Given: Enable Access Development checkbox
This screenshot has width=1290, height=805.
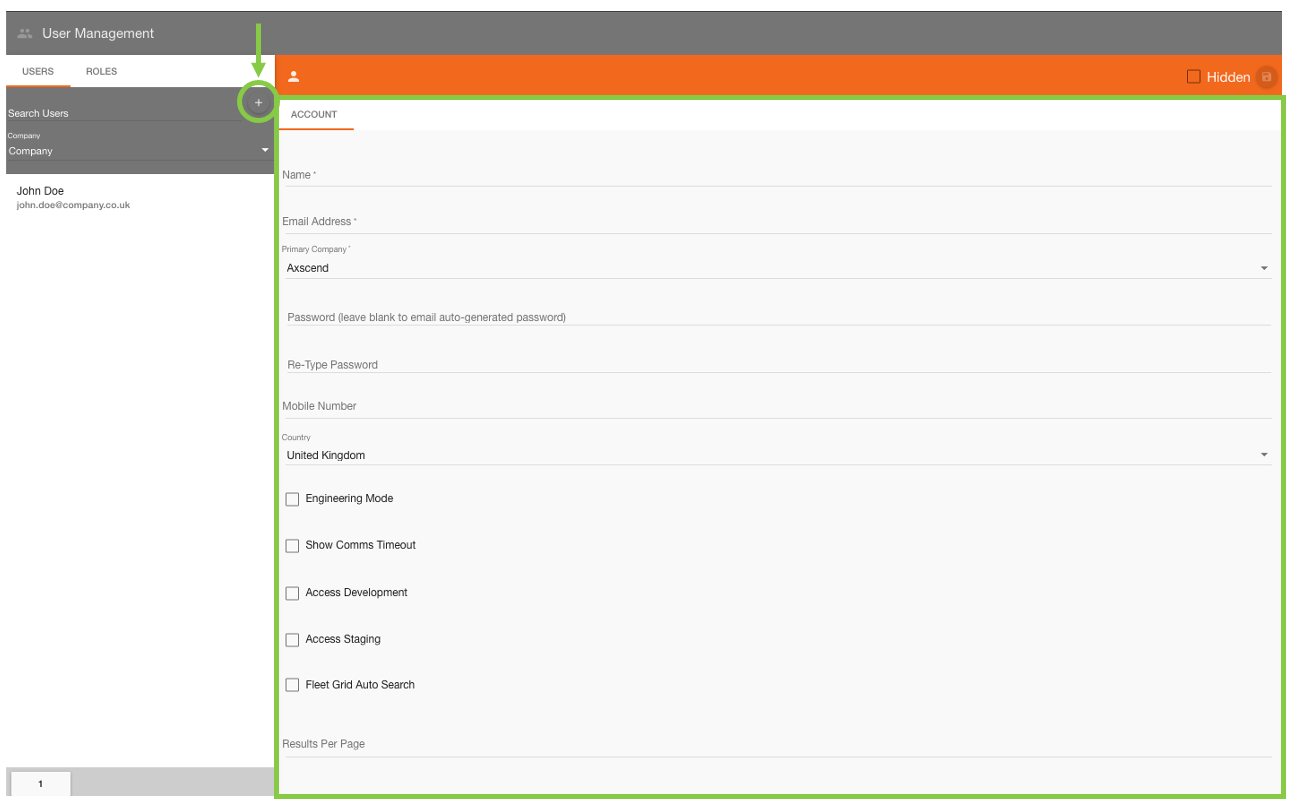Looking at the screenshot, I should (x=292, y=593).
